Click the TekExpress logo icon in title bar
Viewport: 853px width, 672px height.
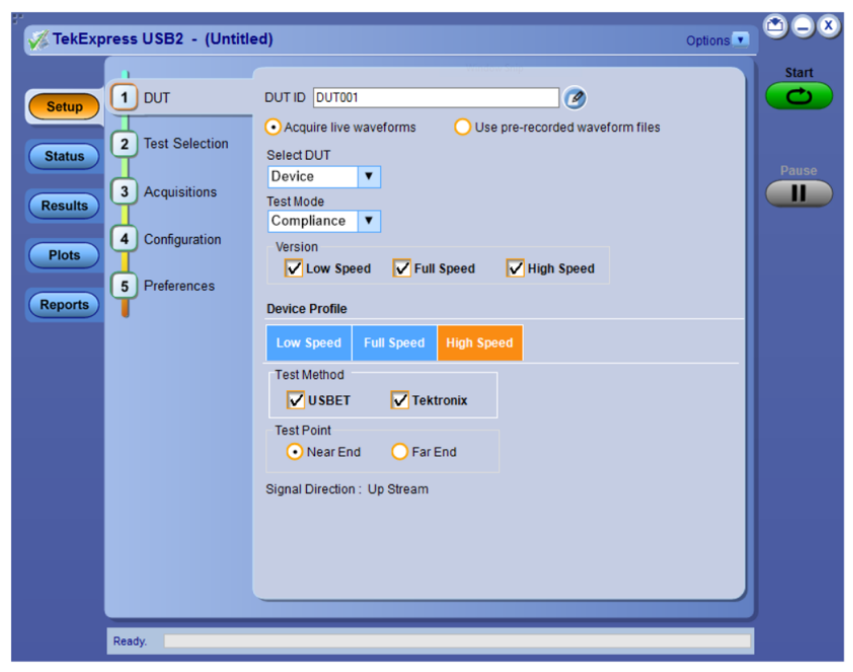pyautogui.click(x=39, y=40)
